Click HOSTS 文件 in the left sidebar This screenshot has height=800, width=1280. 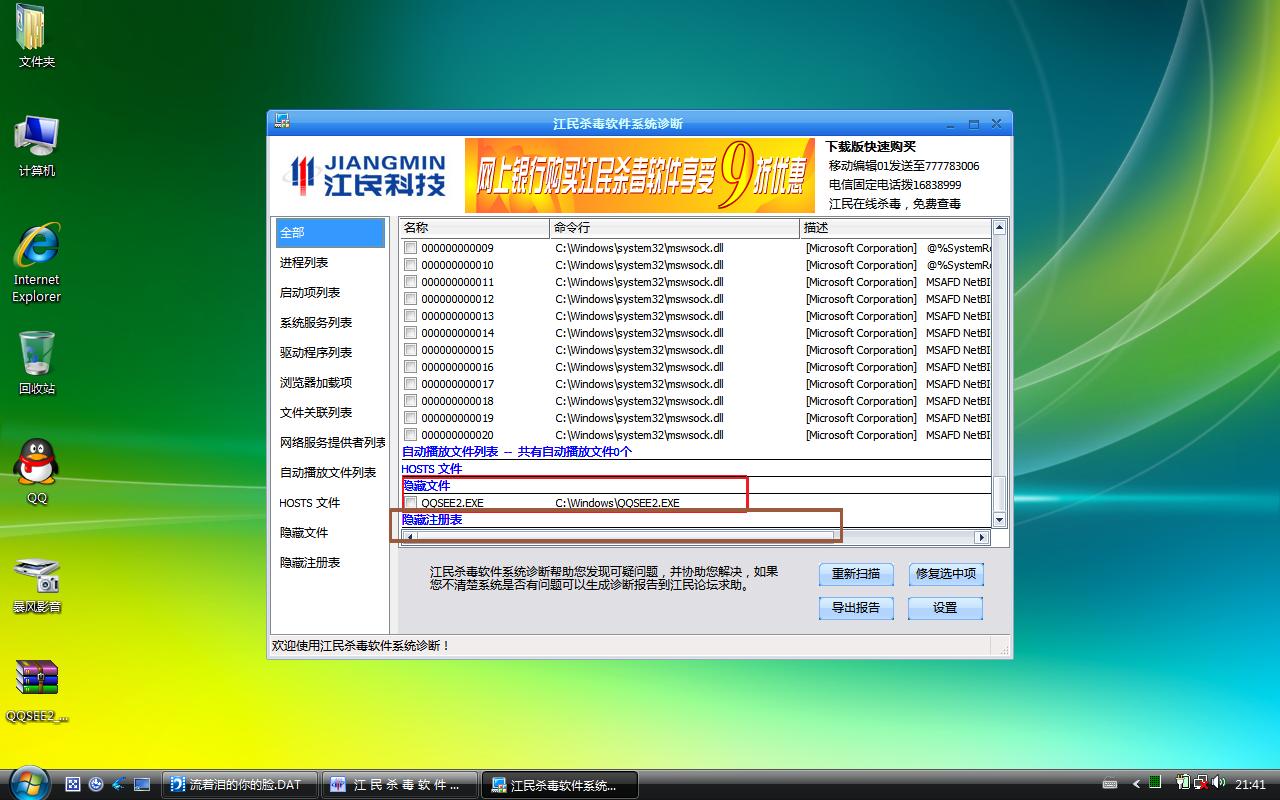(x=330, y=502)
